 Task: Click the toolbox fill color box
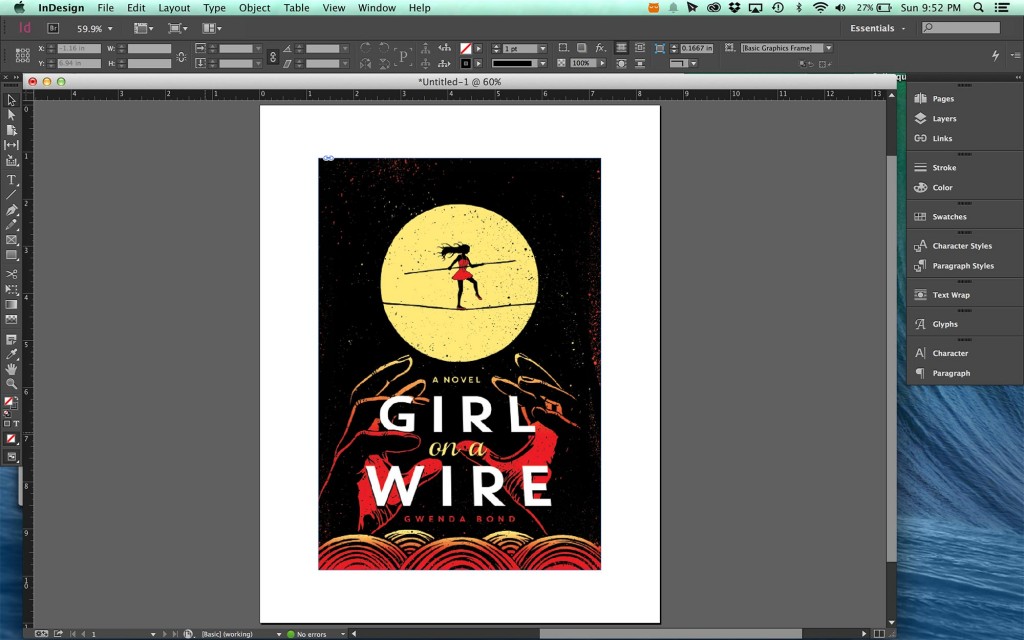point(8,402)
